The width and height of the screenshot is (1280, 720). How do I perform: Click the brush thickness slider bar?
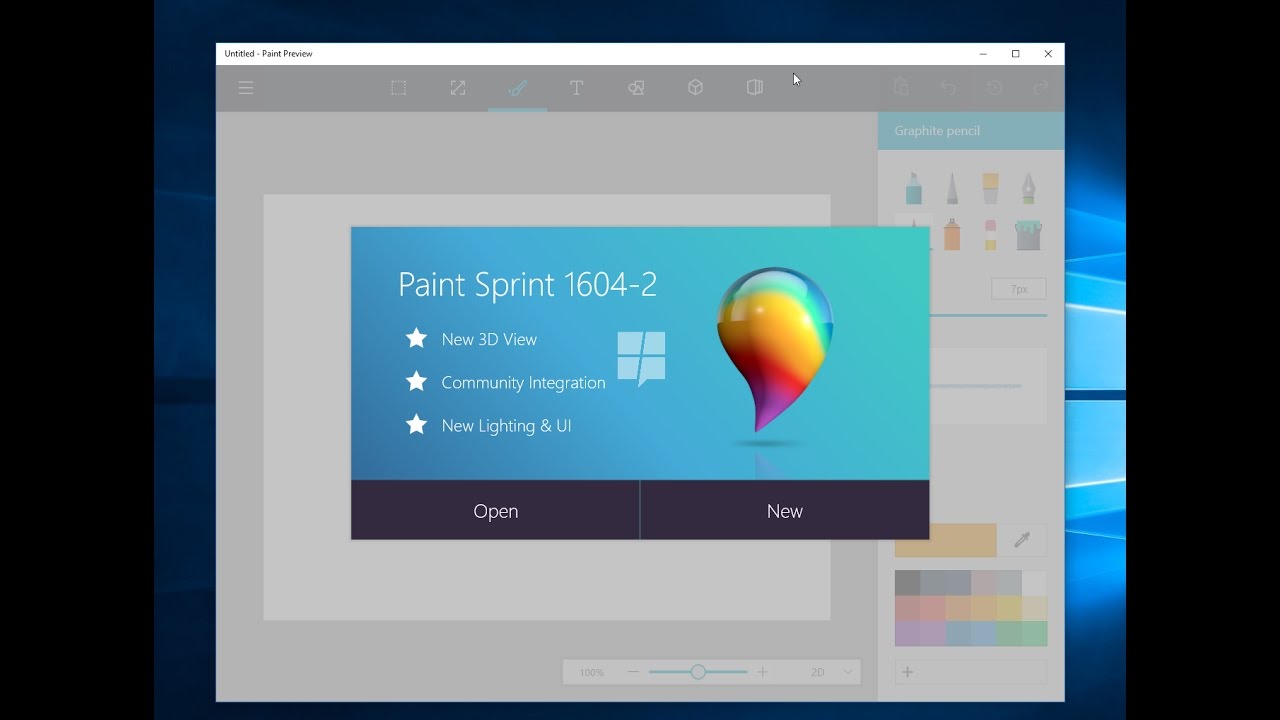click(x=988, y=315)
